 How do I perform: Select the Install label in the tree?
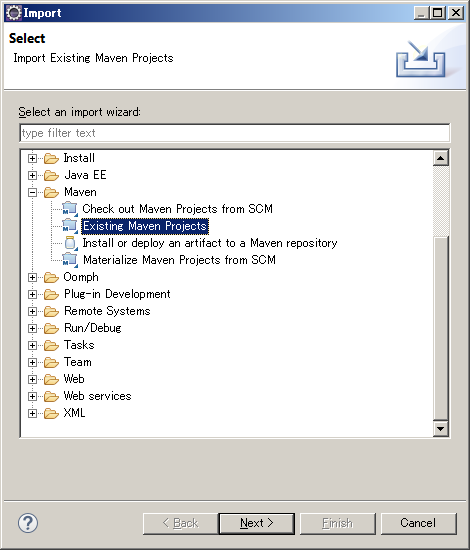tap(79, 158)
